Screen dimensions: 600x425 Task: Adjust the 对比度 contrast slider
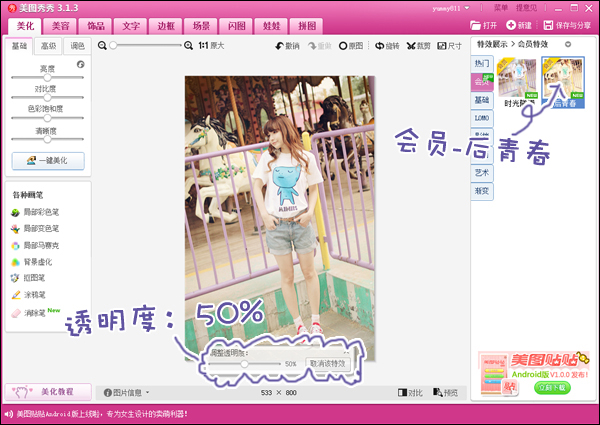47,97
